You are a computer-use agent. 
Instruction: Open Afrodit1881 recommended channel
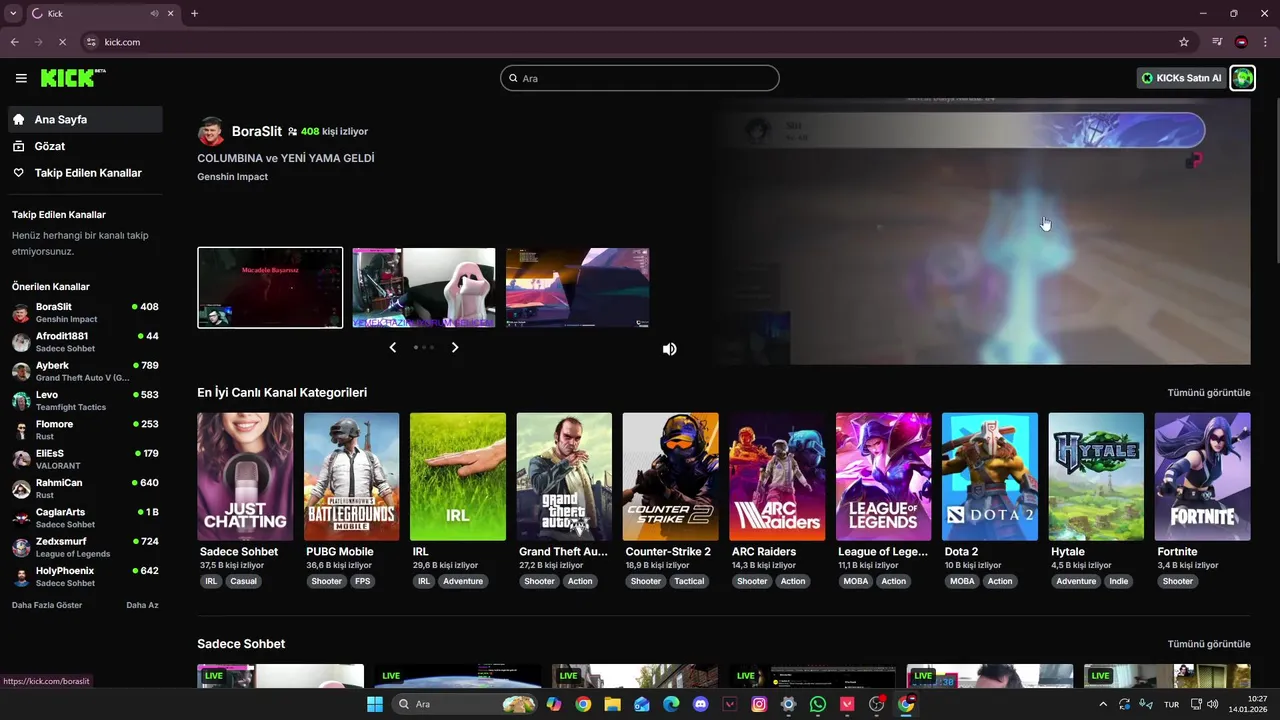click(x=85, y=342)
